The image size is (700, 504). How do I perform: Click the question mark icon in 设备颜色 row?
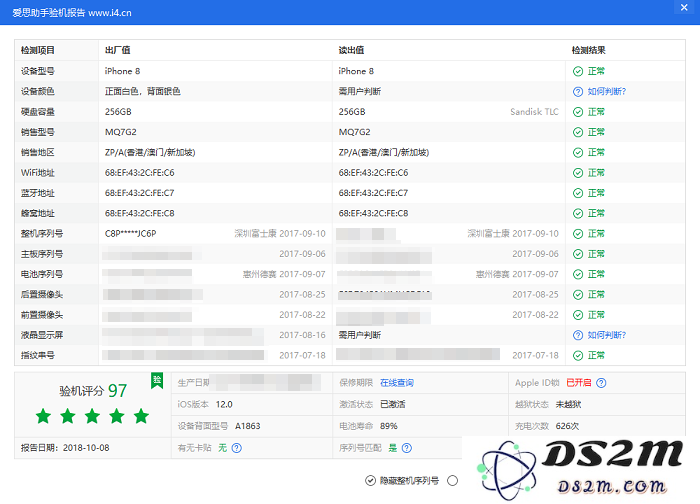(578, 92)
